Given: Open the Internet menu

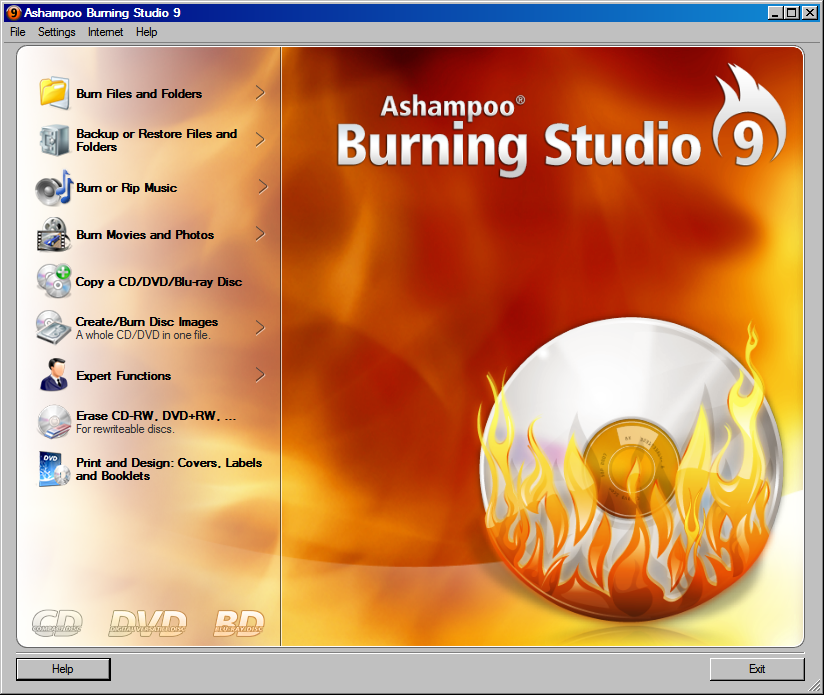Looking at the screenshot, I should point(106,32).
